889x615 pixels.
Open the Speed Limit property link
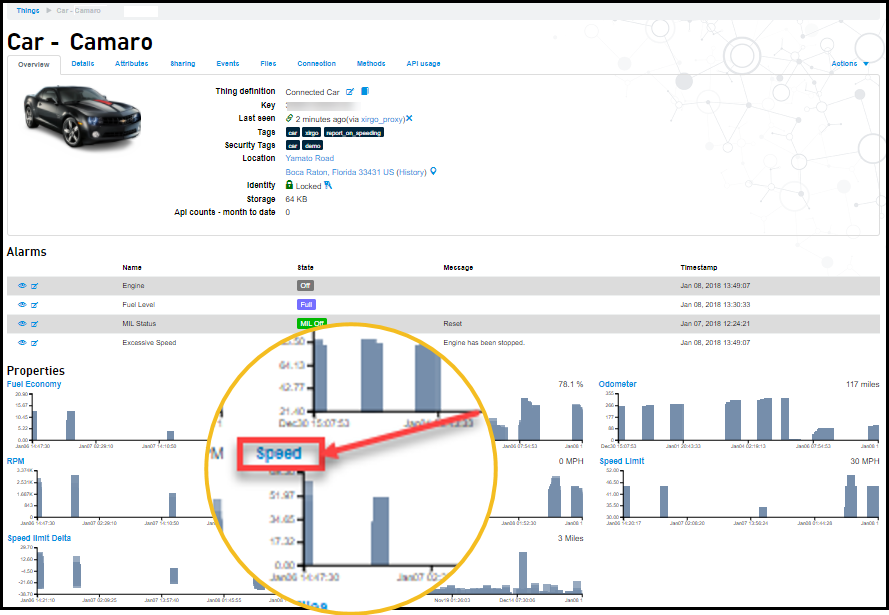tap(622, 461)
